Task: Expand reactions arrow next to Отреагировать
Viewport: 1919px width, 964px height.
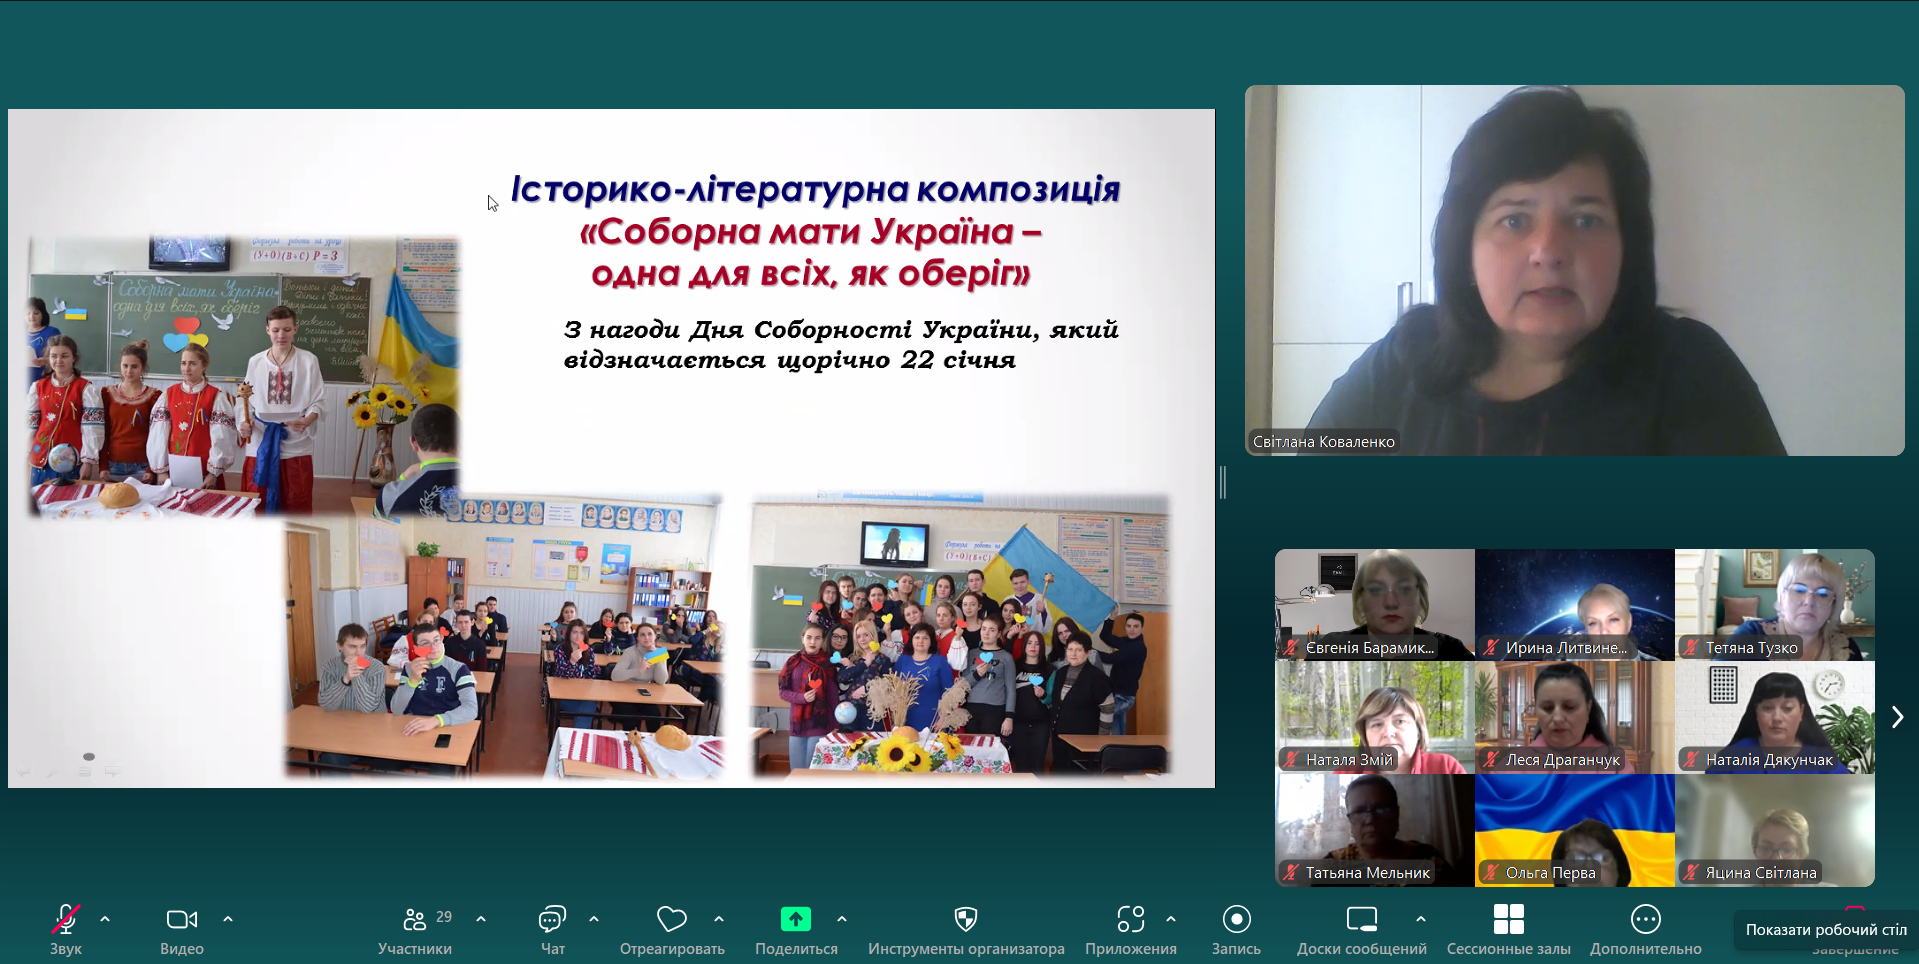Action: [x=719, y=918]
